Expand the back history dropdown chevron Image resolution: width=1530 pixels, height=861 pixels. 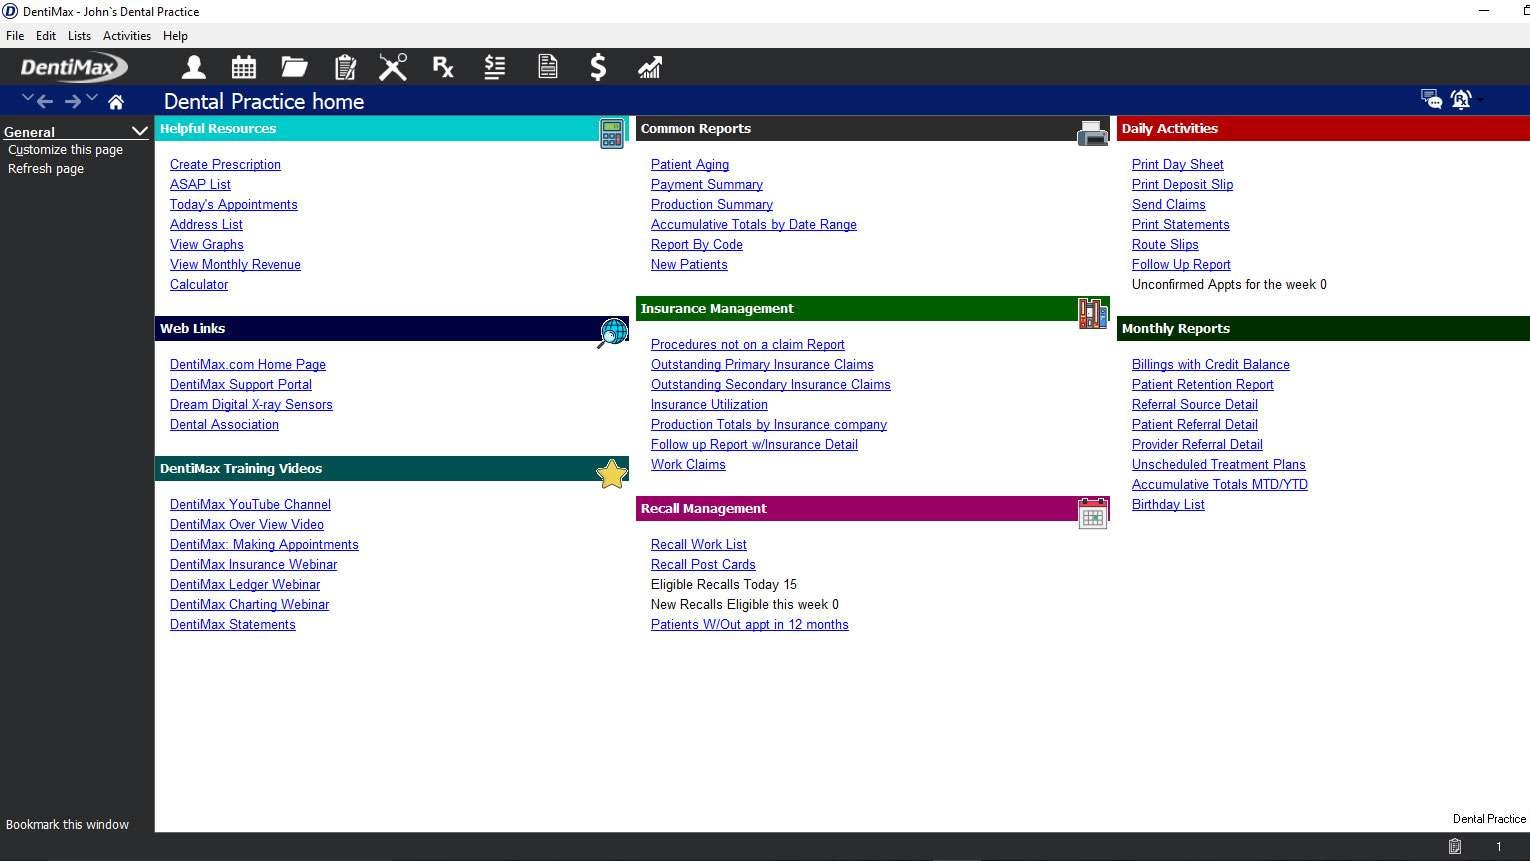(x=27, y=98)
